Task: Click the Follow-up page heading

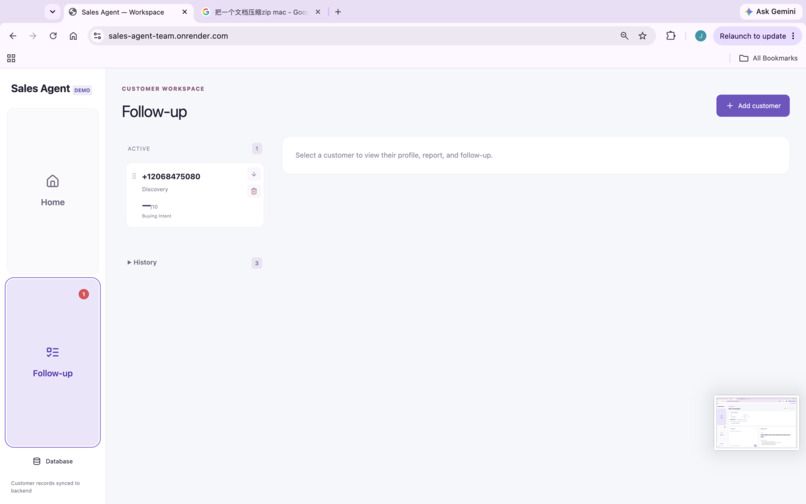Action: [154, 112]
